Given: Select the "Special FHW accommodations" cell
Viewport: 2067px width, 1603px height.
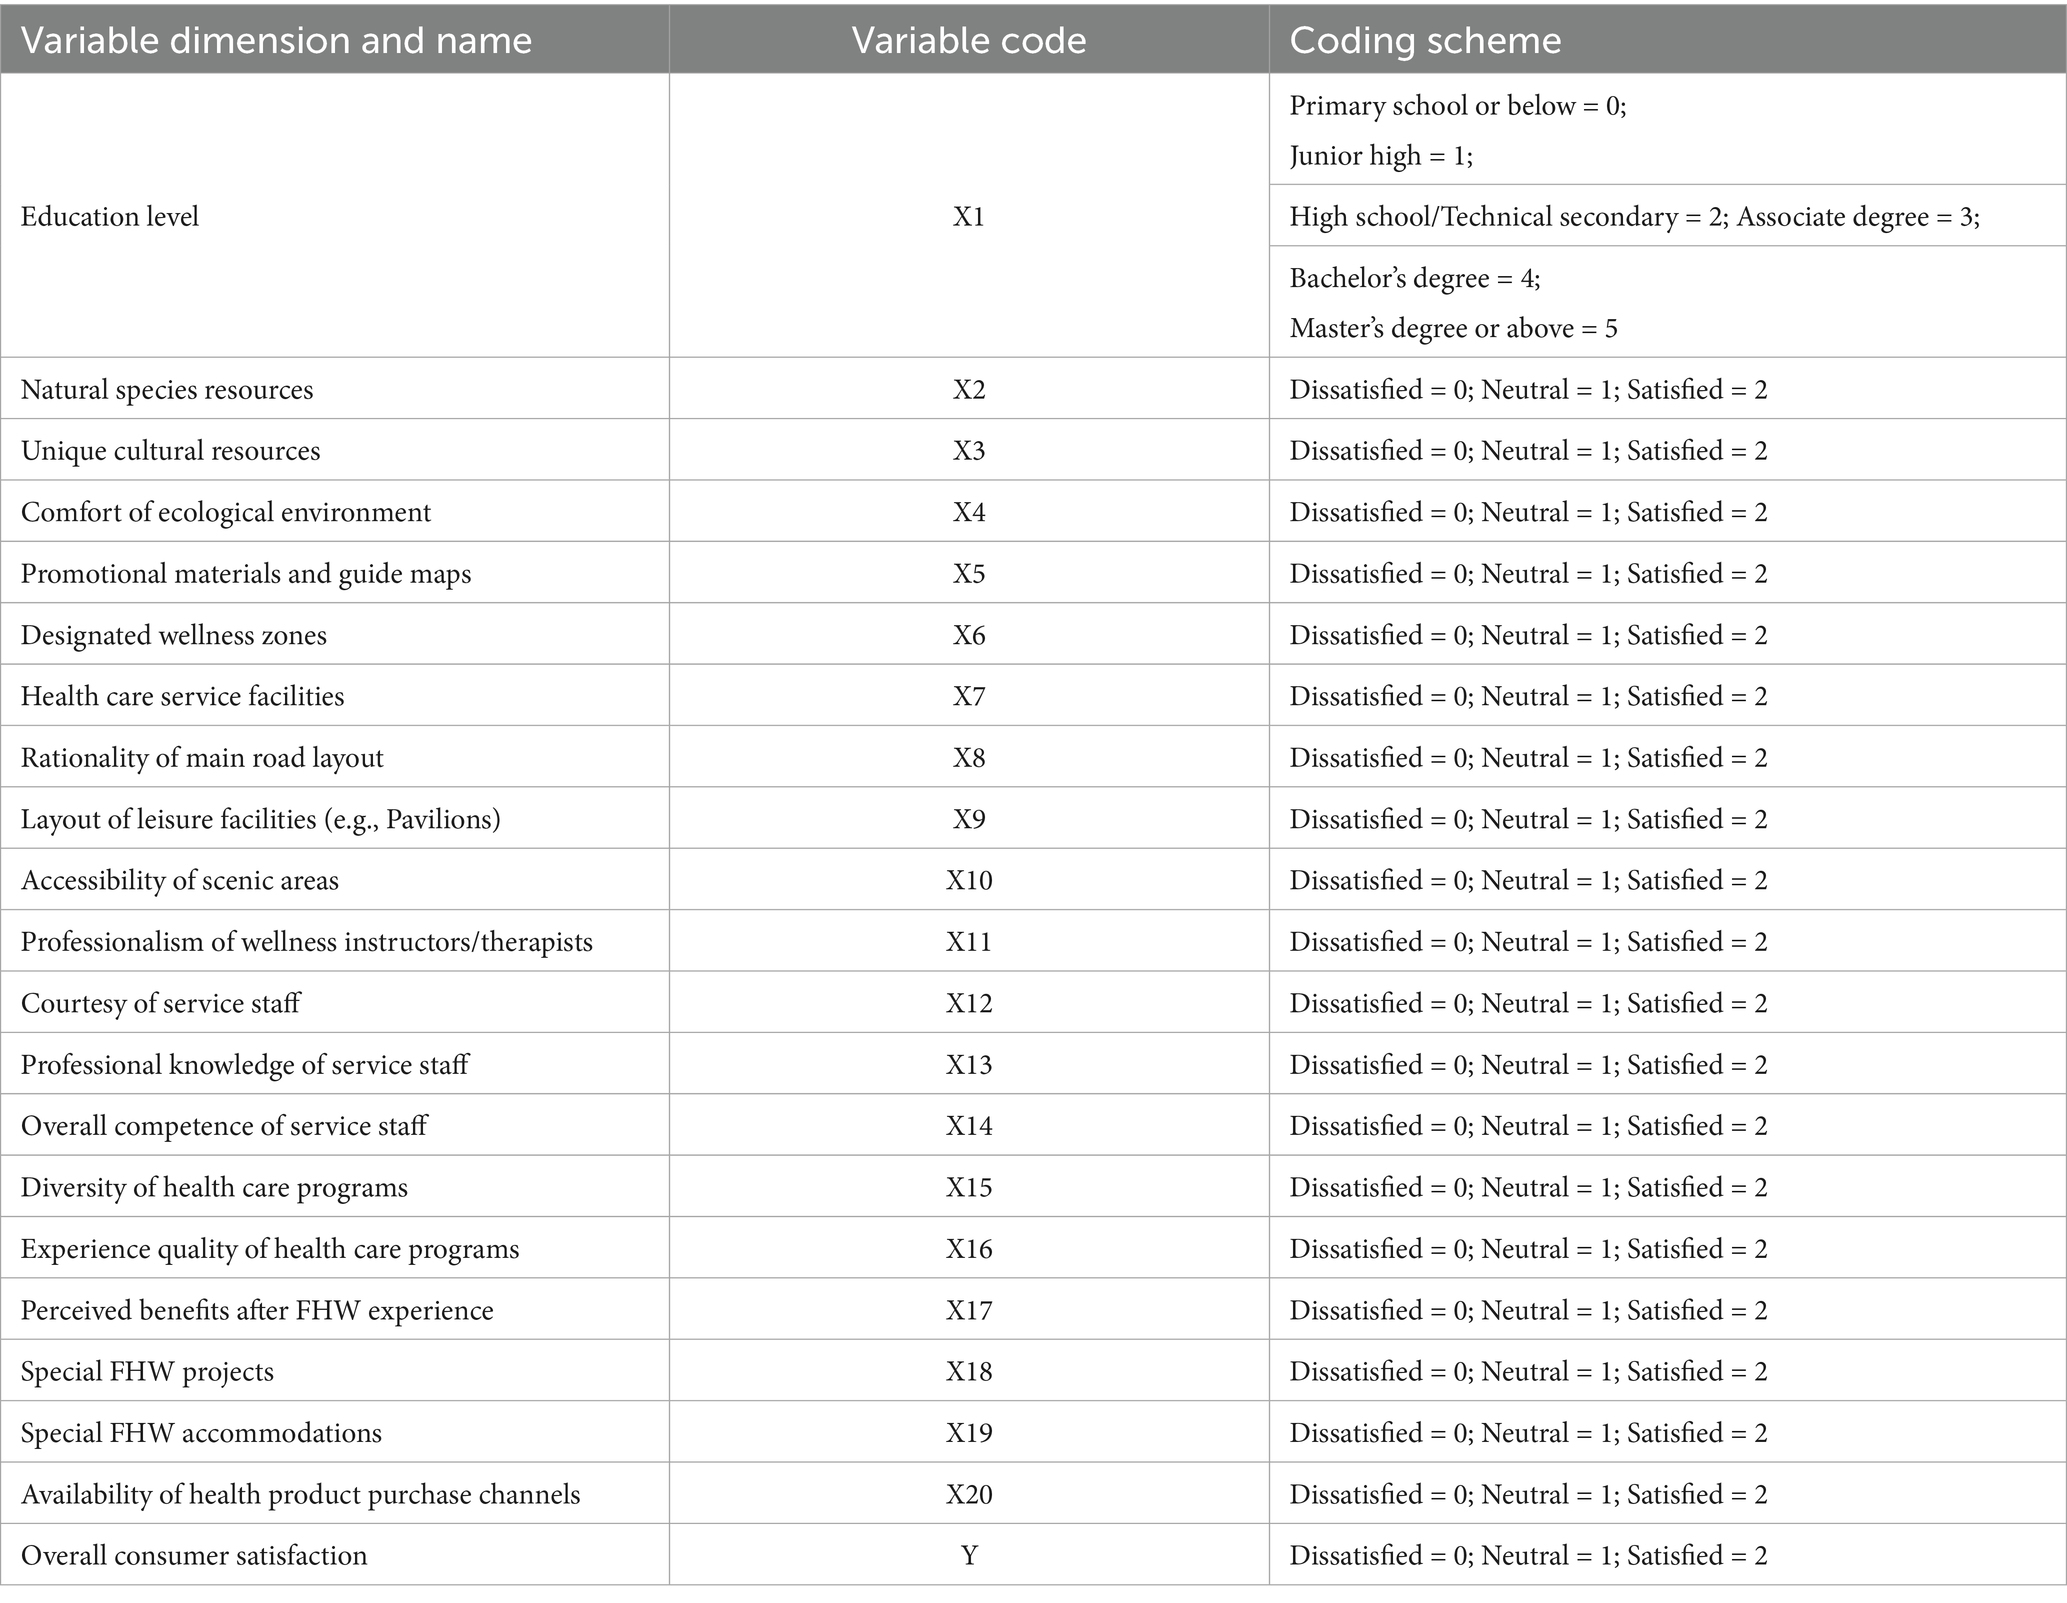Looking at the screenshot, I should tap(202, 1434).
